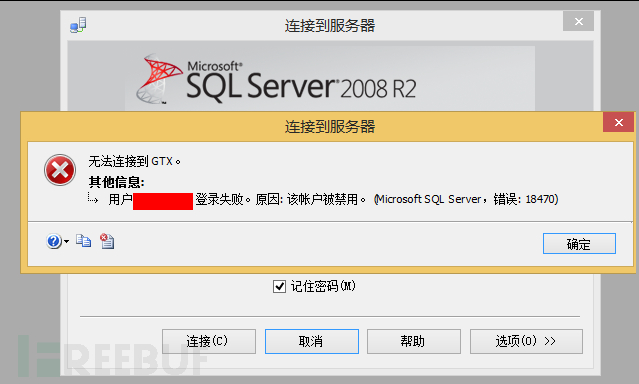Image resolution: width=639 pixels, height=384 pixels.
Task: Click the '其他信息:' heading
Action: pos(117,182)
